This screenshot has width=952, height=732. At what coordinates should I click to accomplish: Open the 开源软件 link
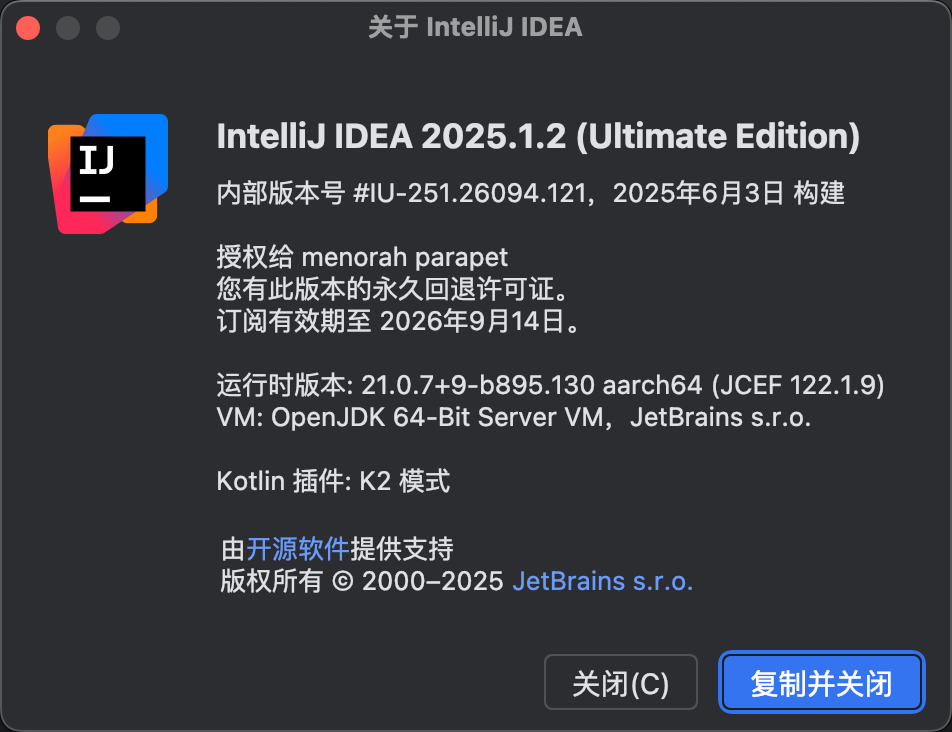[298, 549]
